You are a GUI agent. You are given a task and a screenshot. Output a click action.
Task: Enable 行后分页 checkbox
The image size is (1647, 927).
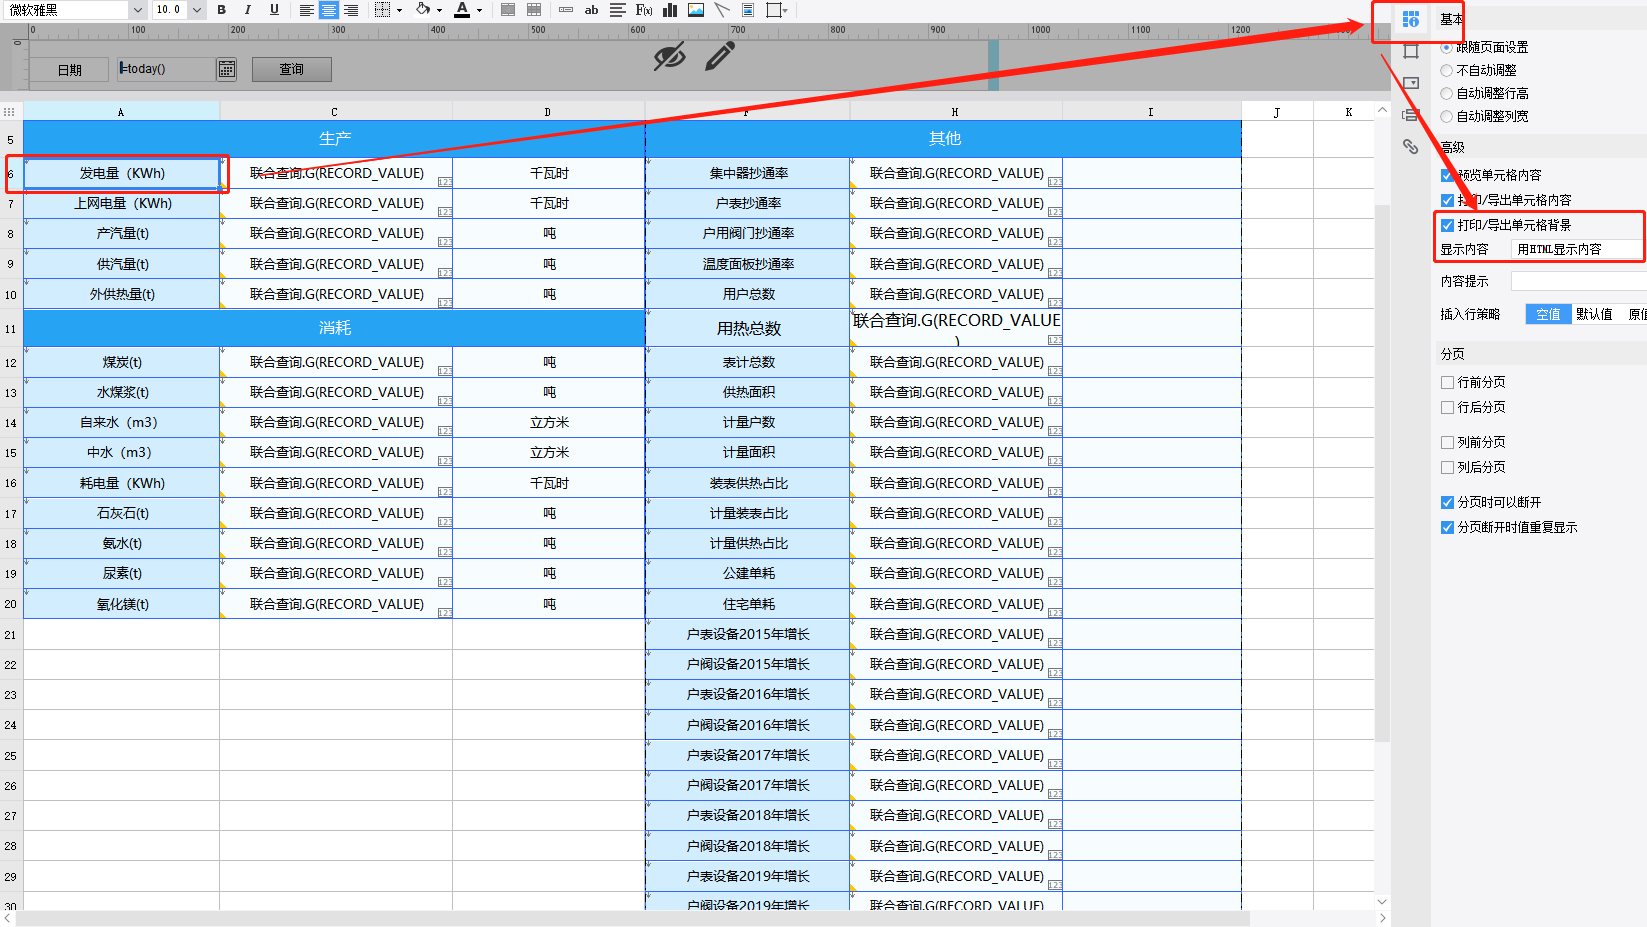[x=1447, y=407]
